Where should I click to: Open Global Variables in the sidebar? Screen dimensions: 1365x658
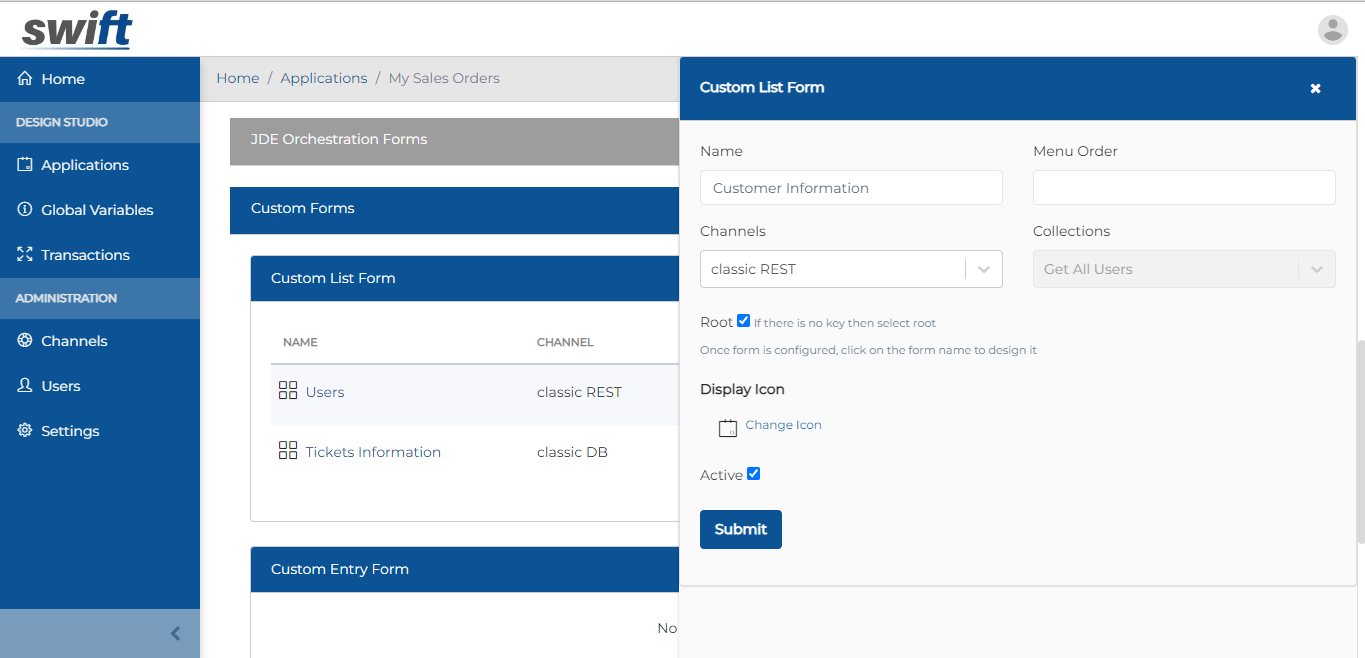(x=97, y=210)
